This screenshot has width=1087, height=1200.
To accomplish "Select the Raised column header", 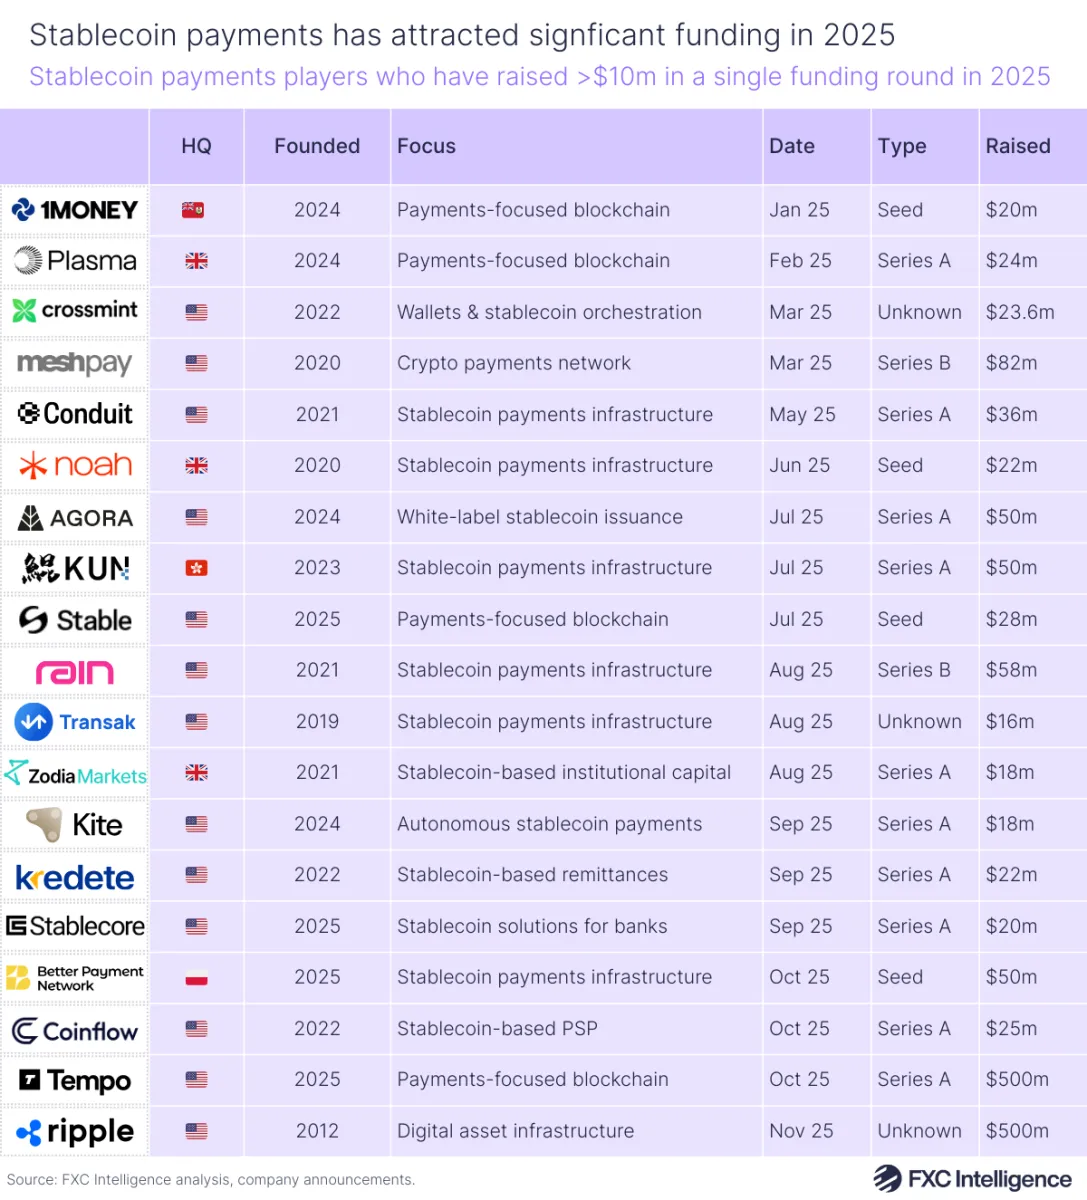I will pos(1017,146).
